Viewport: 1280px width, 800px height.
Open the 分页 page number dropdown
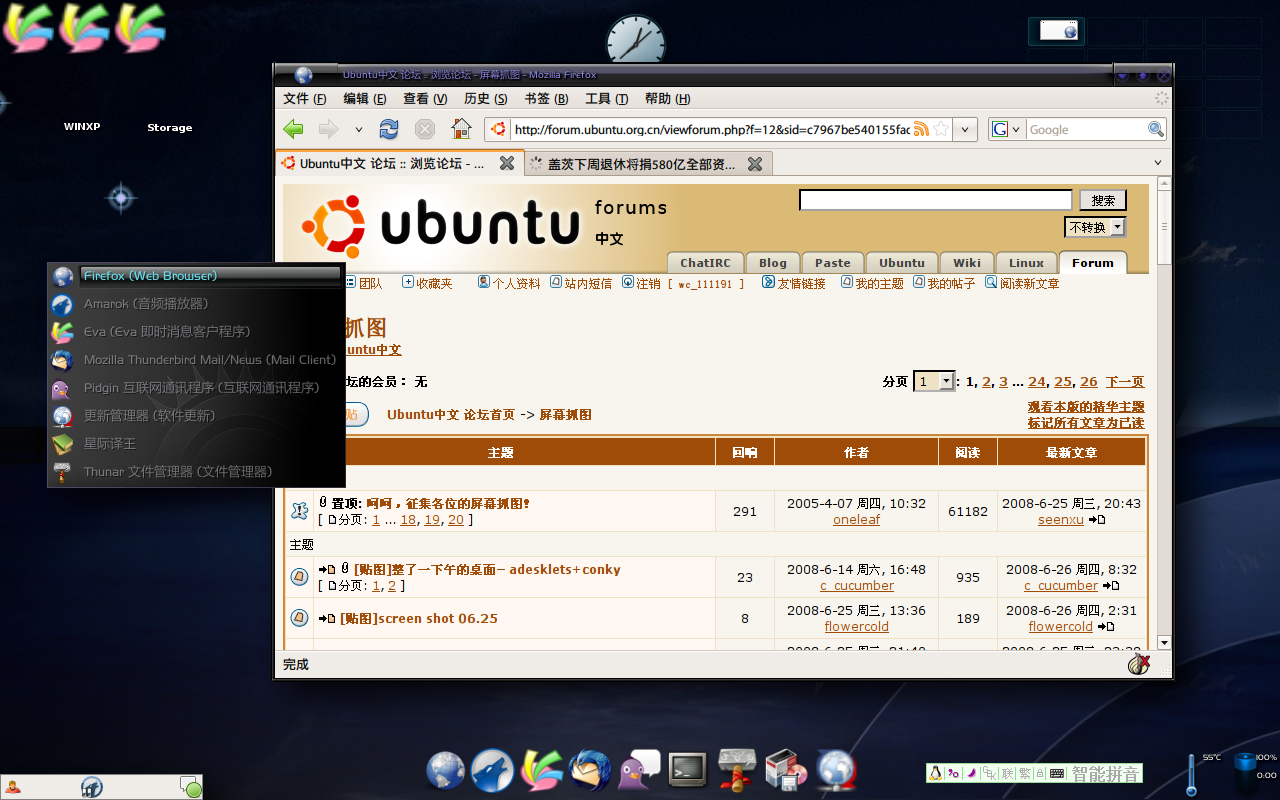click(934, 381)
